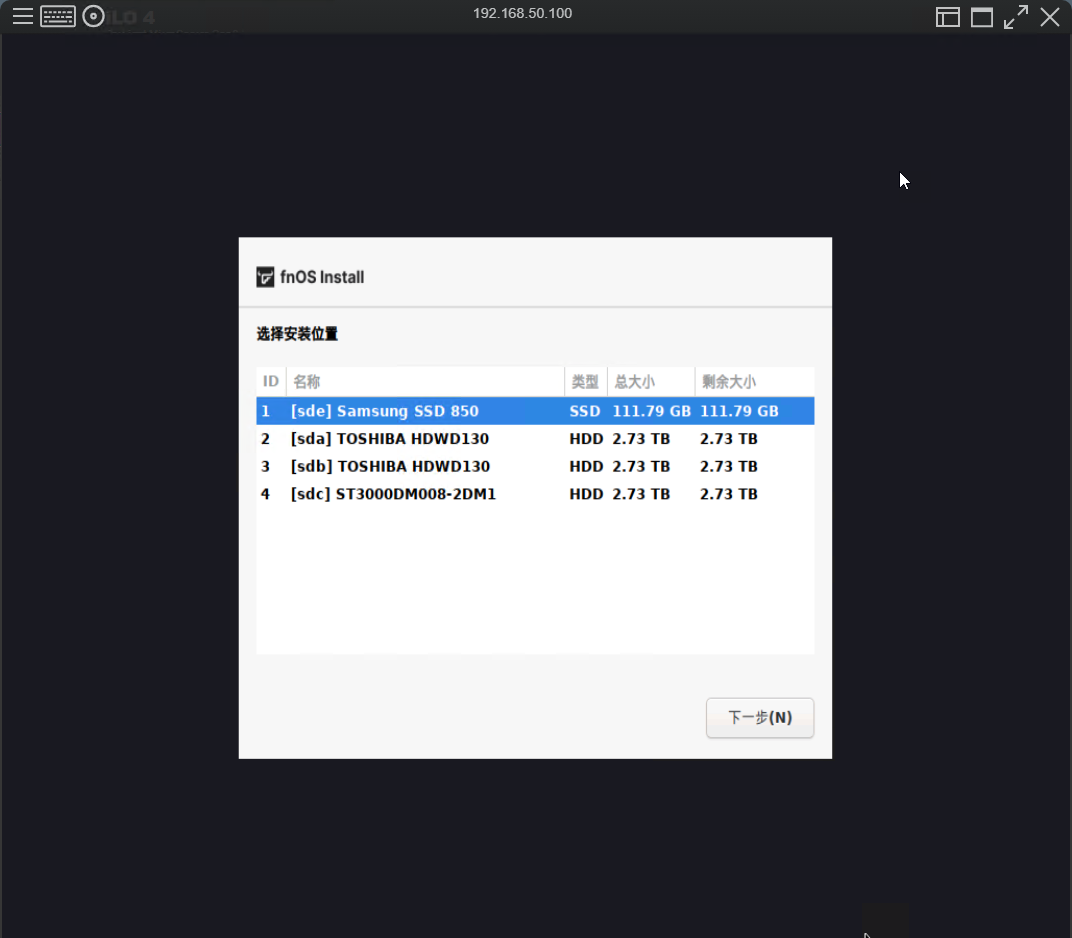This screenshot has width=1072, height=938.
Task: Click the 总大小 column header
Action: 652,381
